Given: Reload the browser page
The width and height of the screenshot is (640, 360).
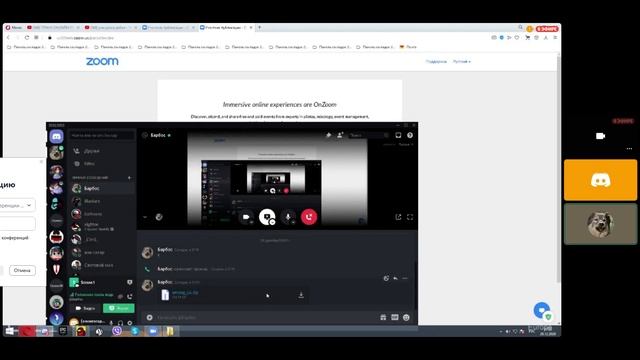Looking at the screenshot, I should click(x=27, y=38).
